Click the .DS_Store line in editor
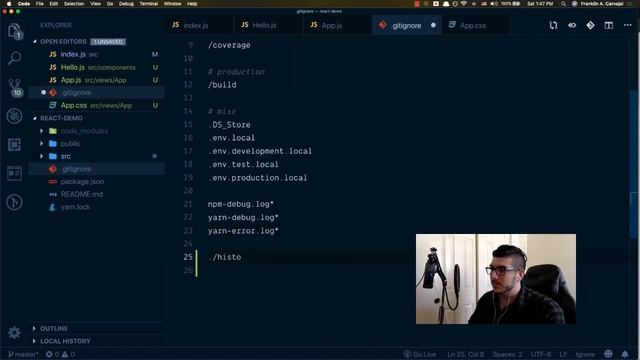The width and height of the screenshot is (640, 360). click(x=229, y=125)
